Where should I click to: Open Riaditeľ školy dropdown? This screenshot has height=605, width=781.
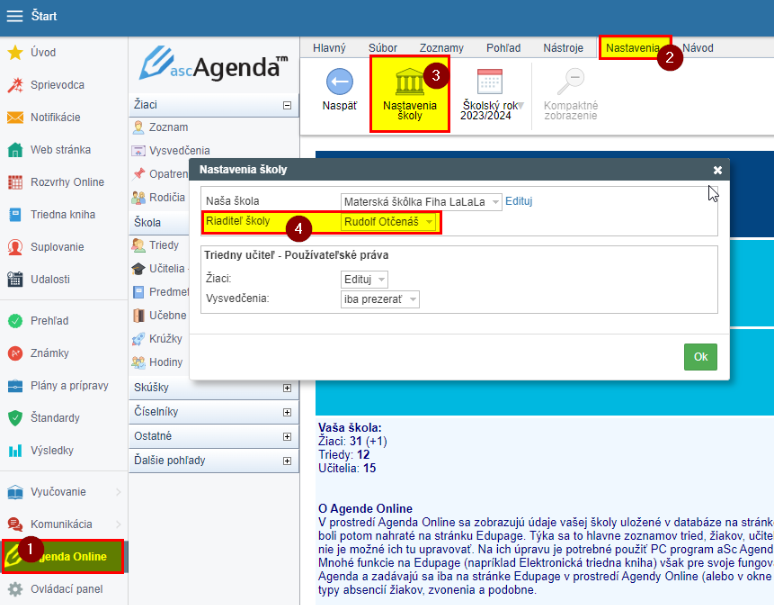(388, 222)
